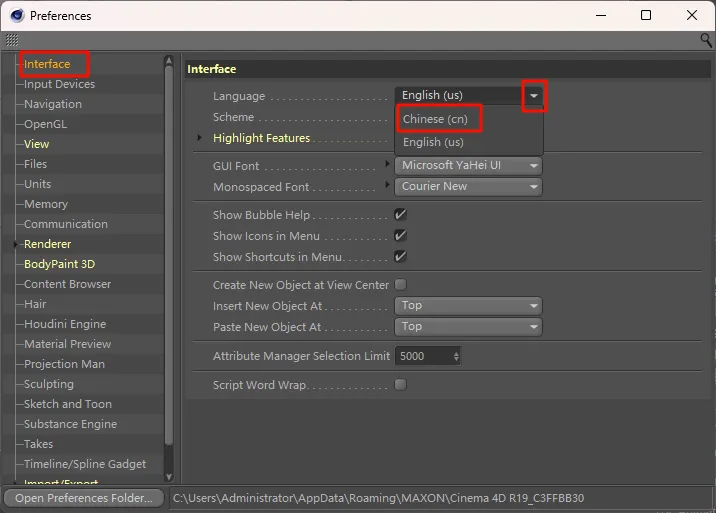Select Material Preview category
The height and width of the screenshot is (513, 716).
click(68, 344)
